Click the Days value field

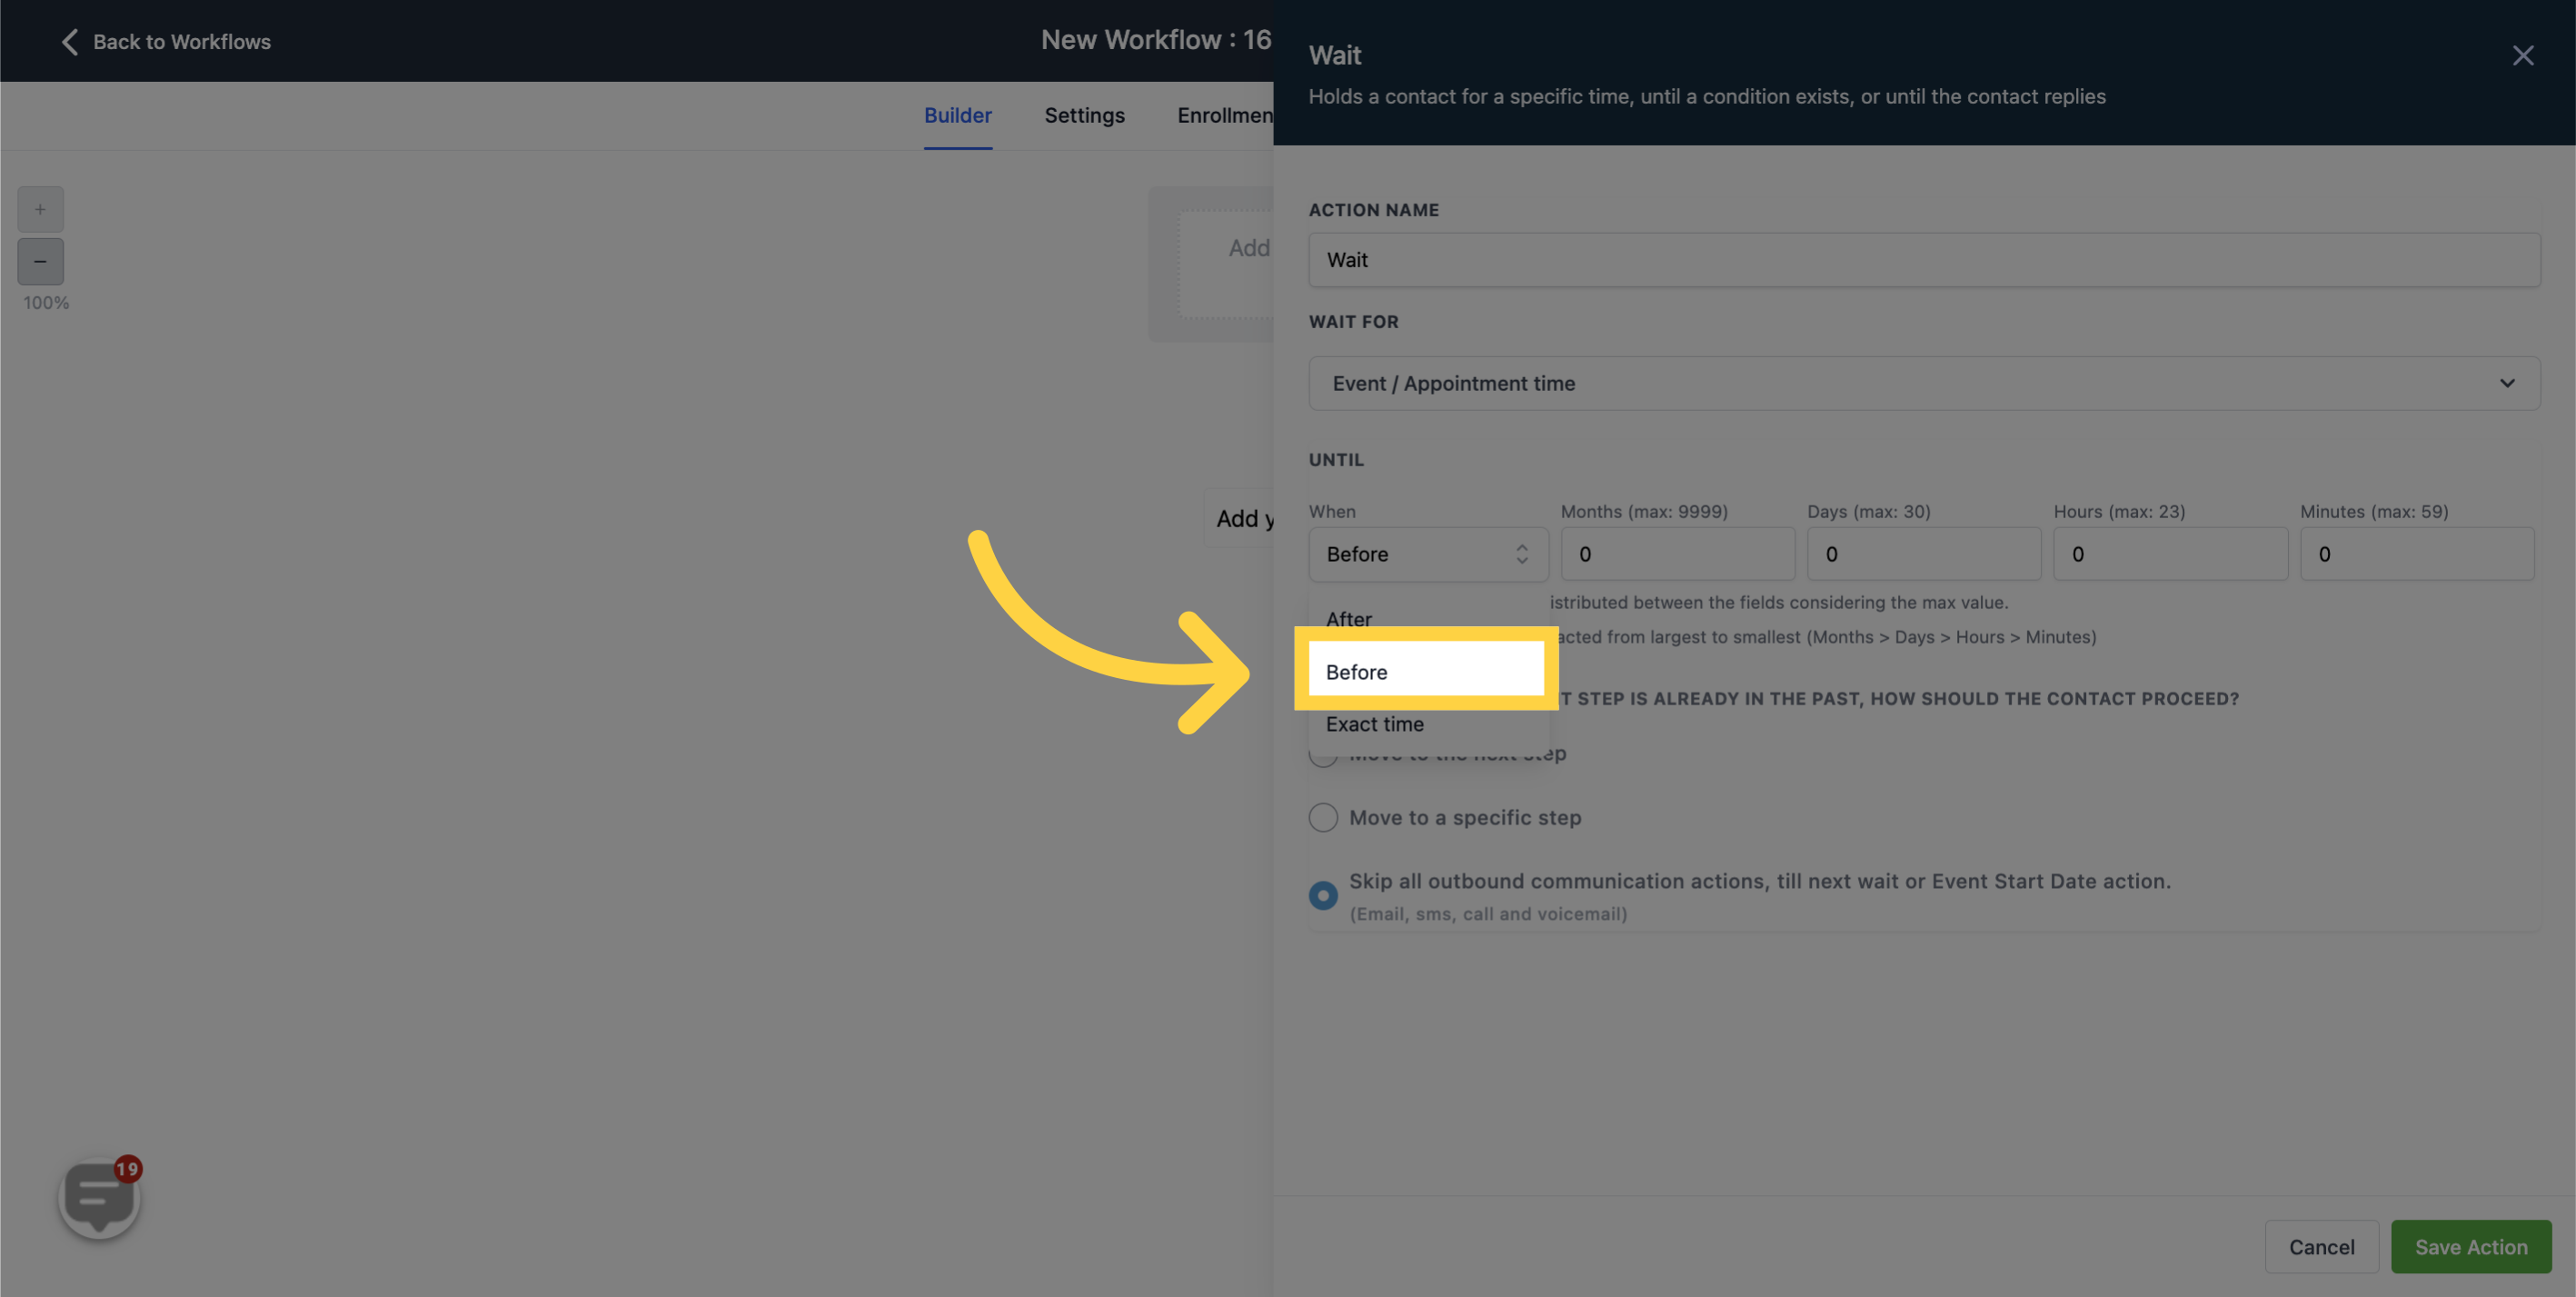coord(1923,554)
